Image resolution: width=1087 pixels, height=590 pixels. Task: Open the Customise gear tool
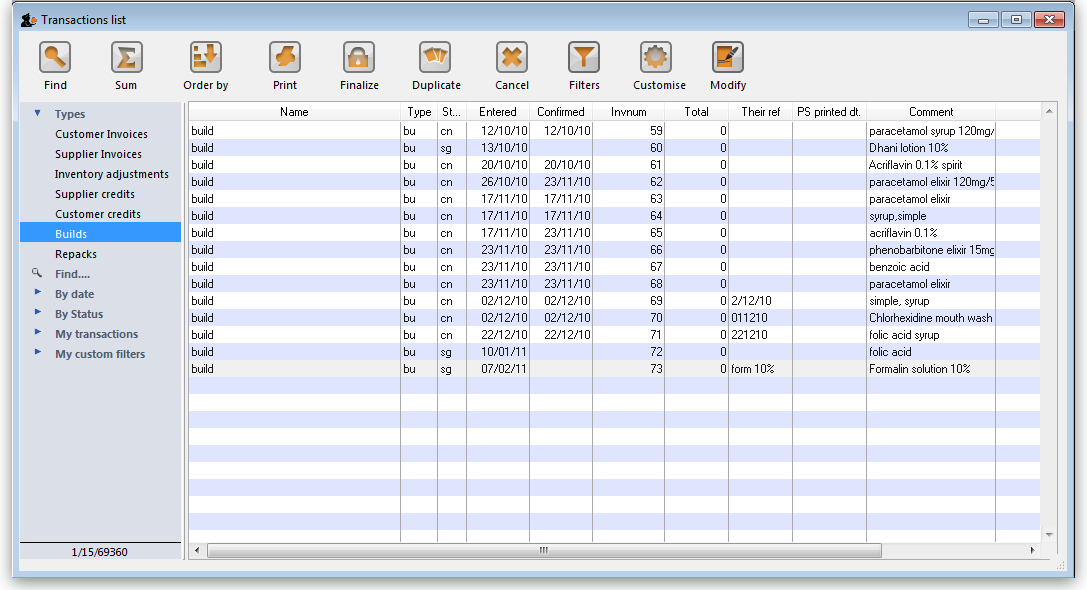click(x=659, y=58)
